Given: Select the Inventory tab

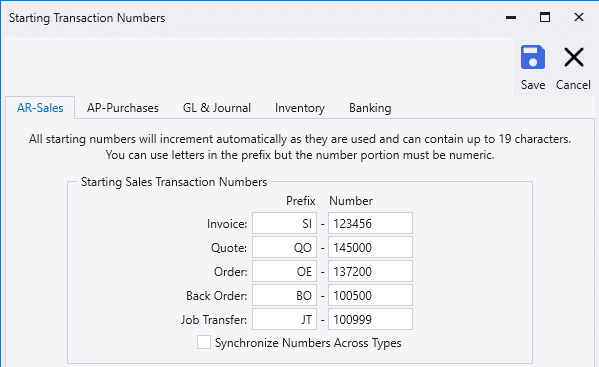Looking at the screenshot, I should coord(300,108).
